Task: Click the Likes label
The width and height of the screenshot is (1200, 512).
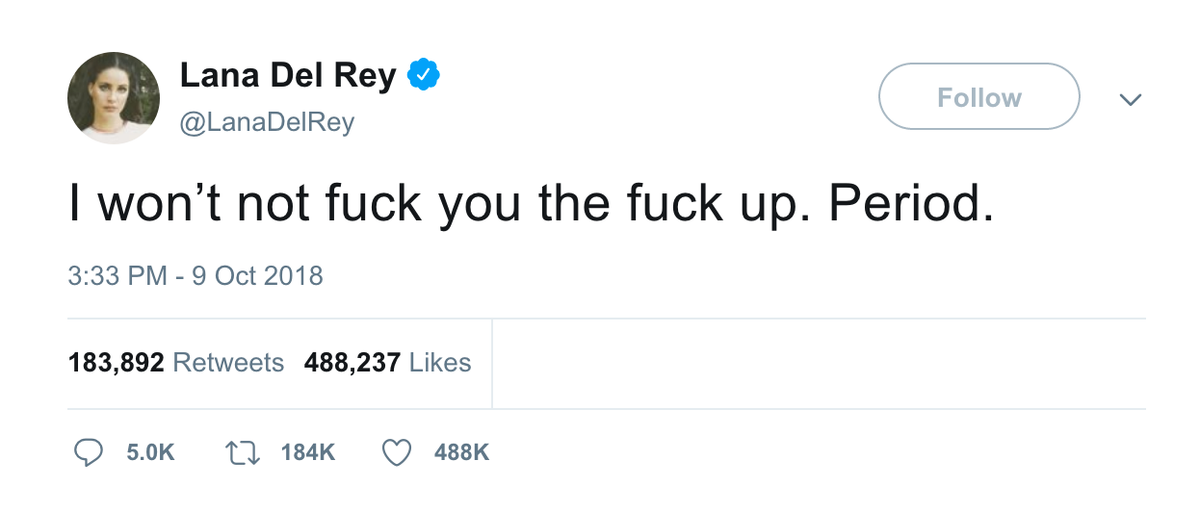Action: click(x=440, y=362)
